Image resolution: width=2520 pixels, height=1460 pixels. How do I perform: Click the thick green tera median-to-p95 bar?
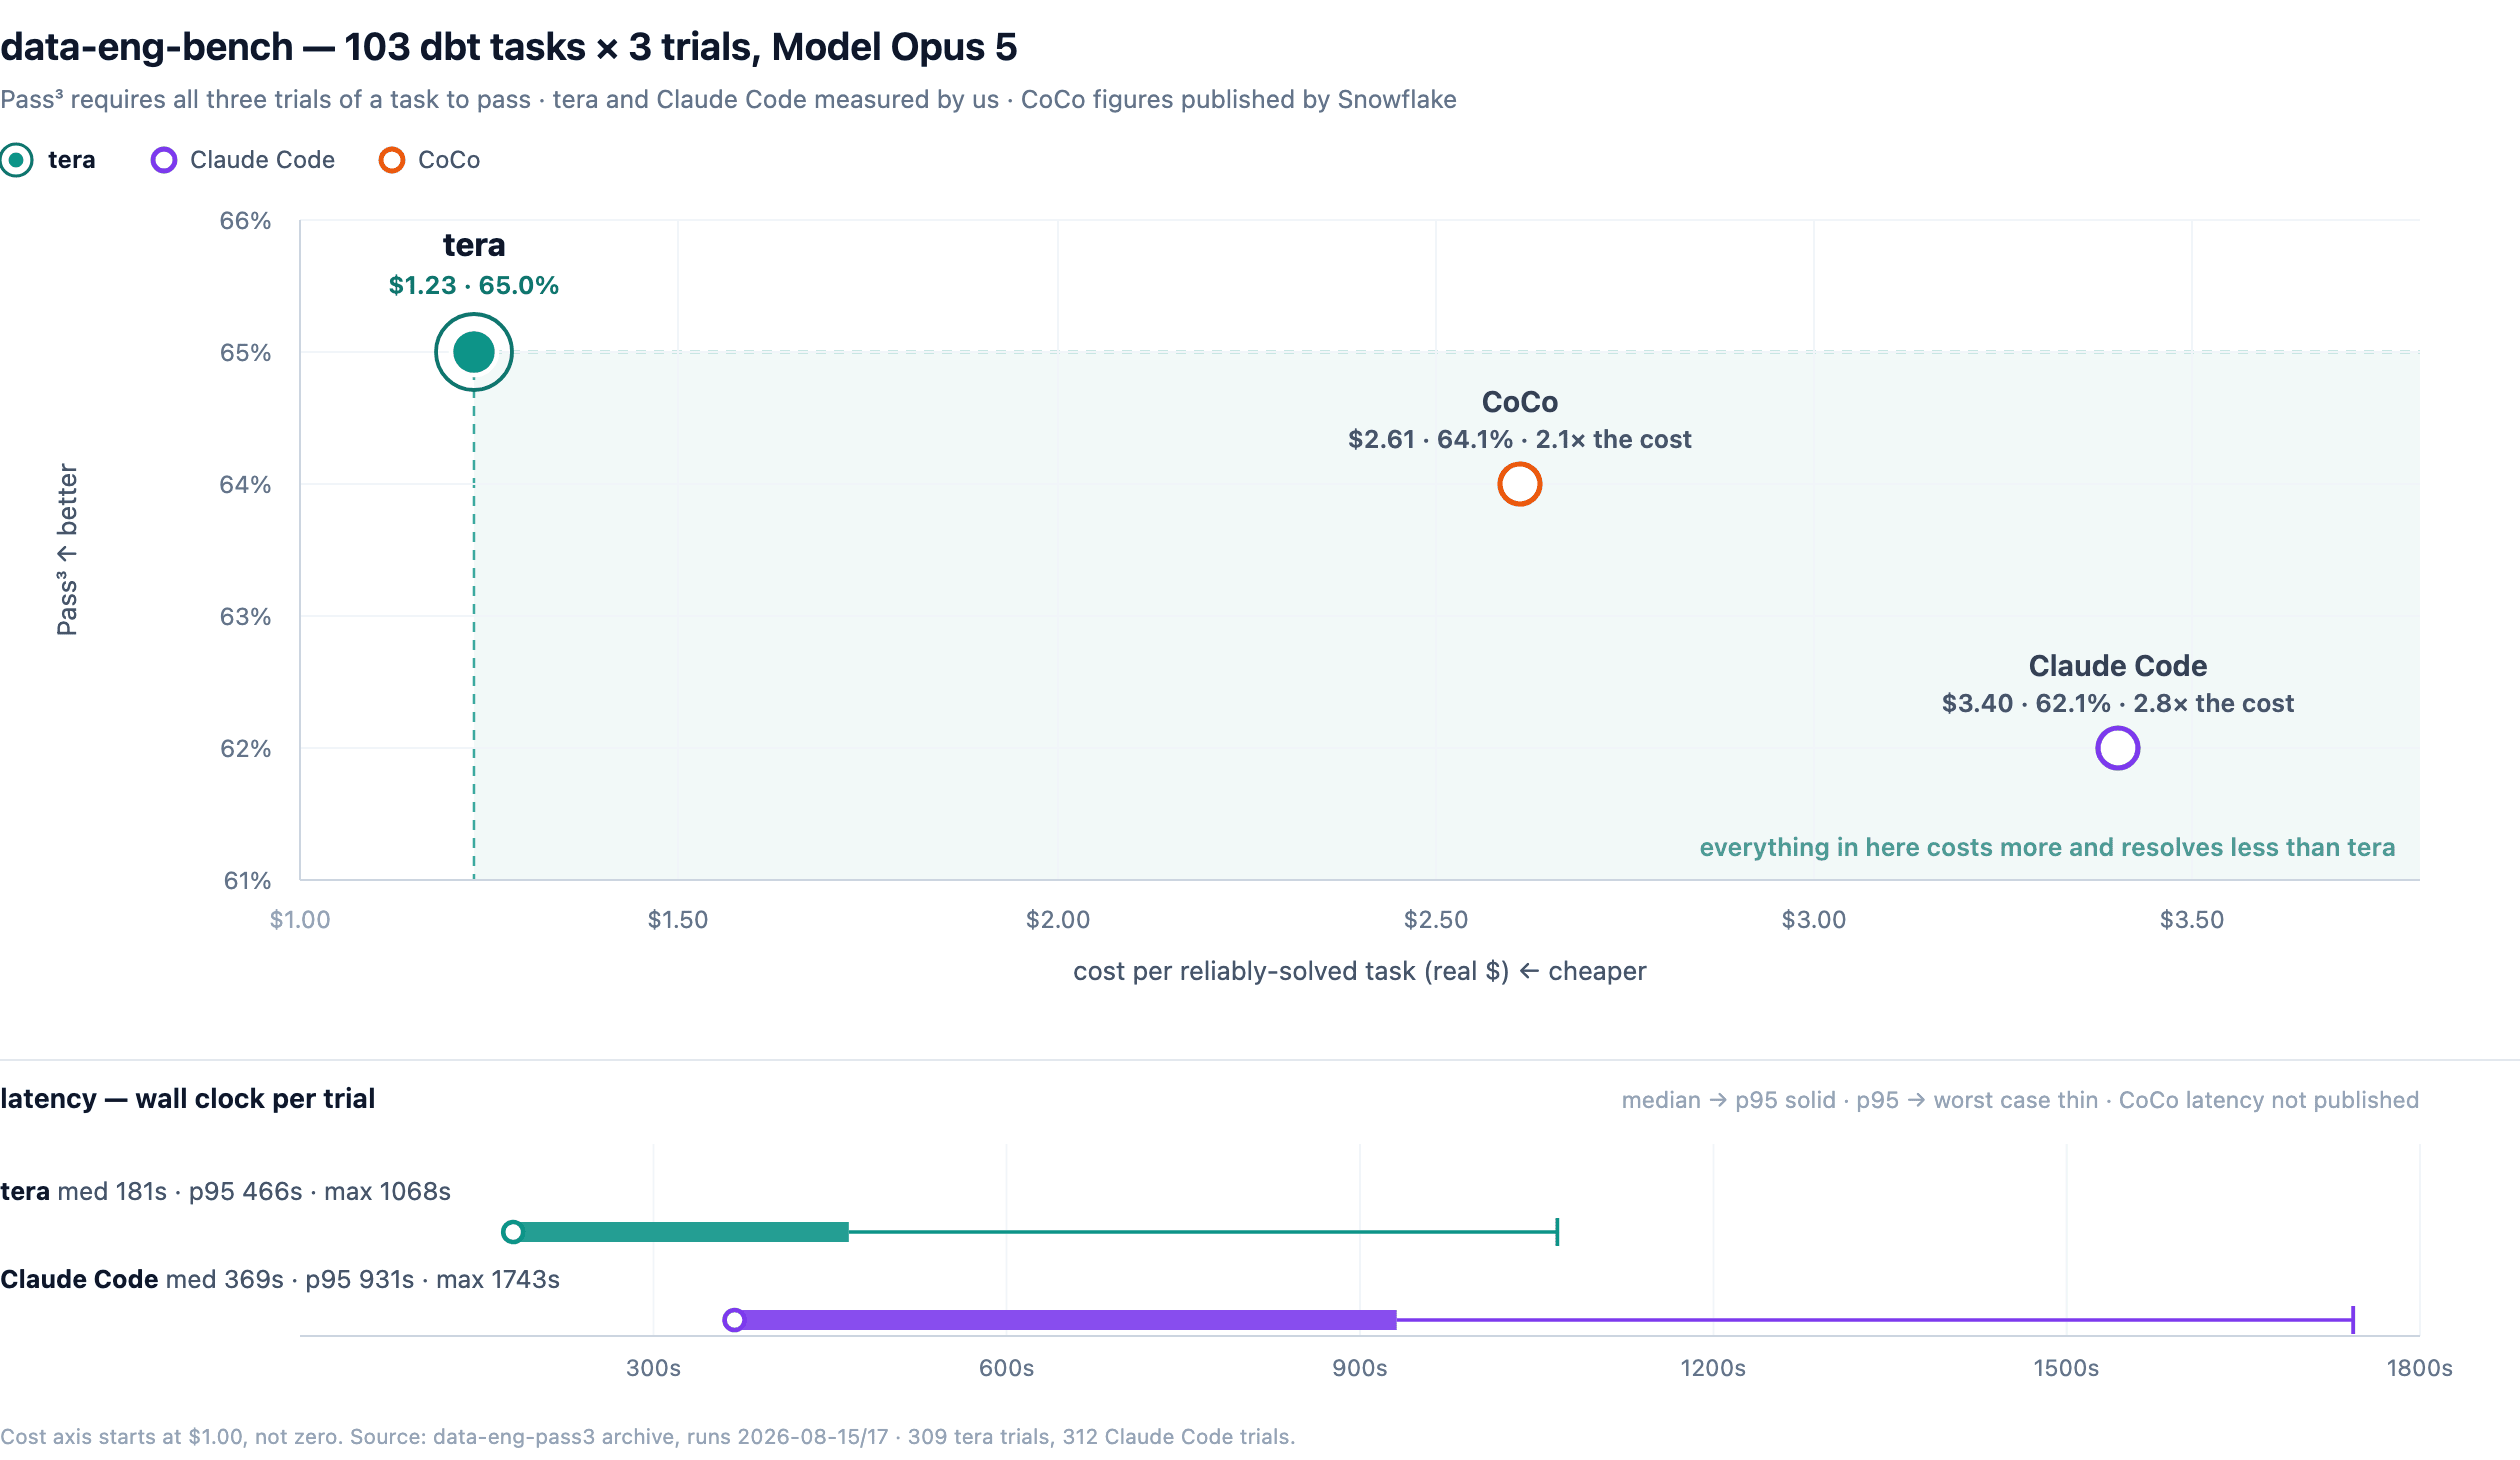[x=681, y=1232]
